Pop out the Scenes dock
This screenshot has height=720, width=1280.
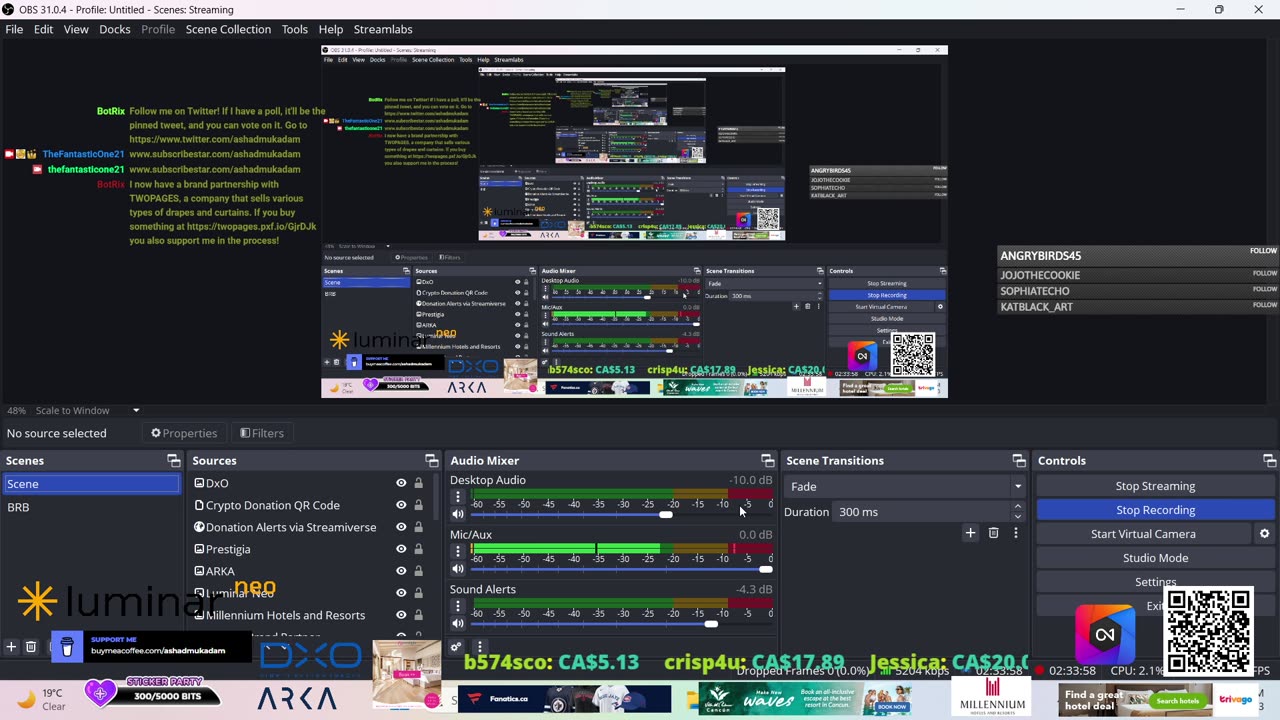tap(173, 461)
